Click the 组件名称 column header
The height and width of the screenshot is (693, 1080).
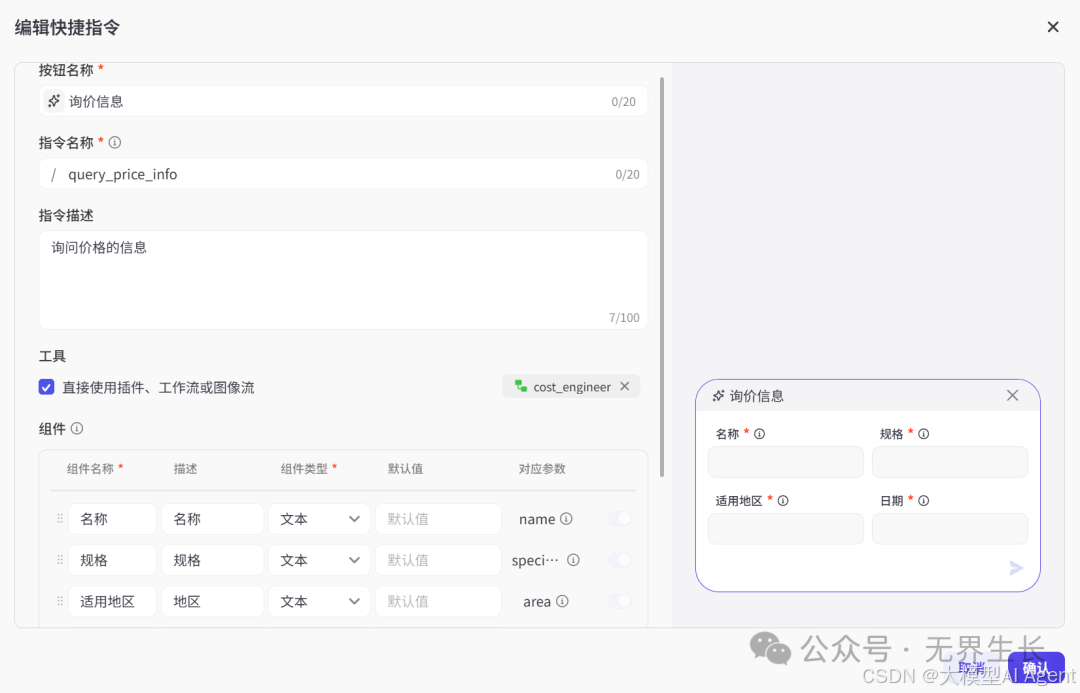pos(90,468)
